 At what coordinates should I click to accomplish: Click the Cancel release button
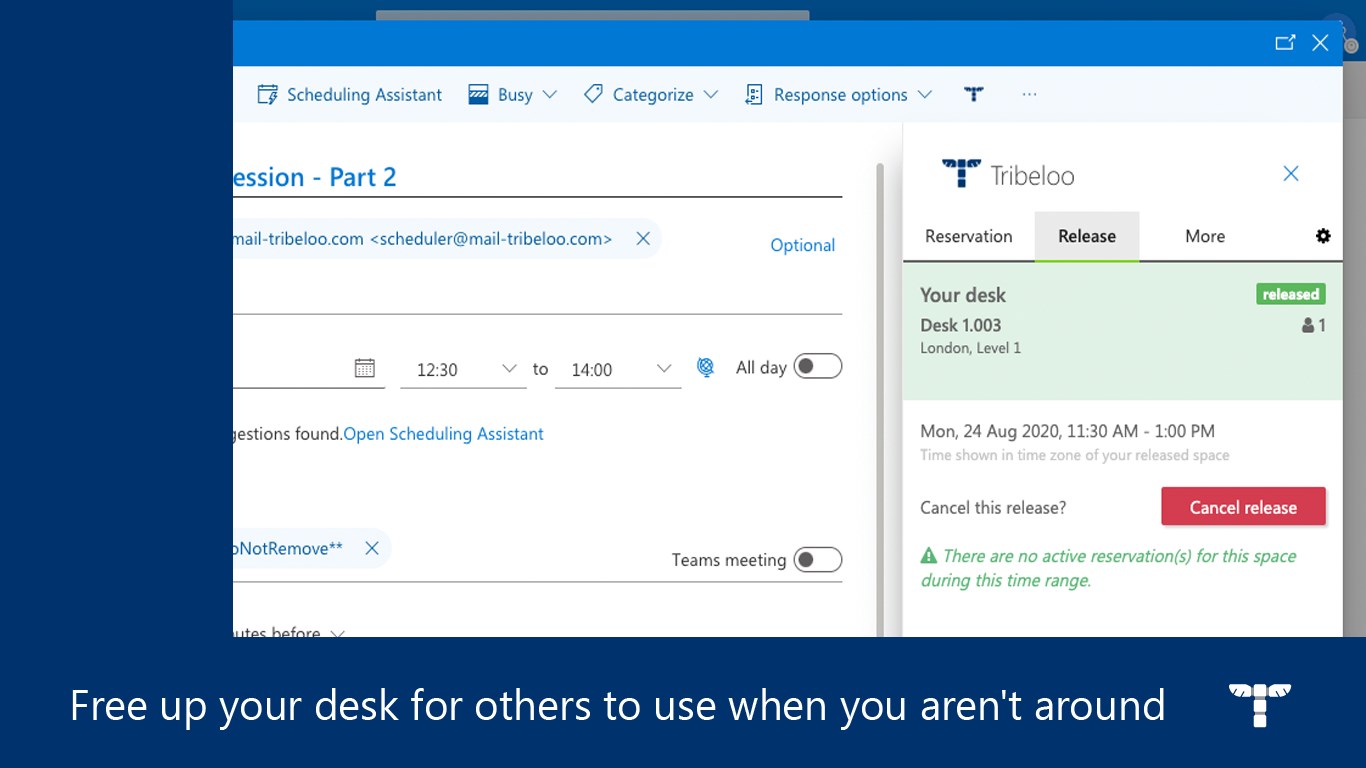click(x=1243, y=507)
